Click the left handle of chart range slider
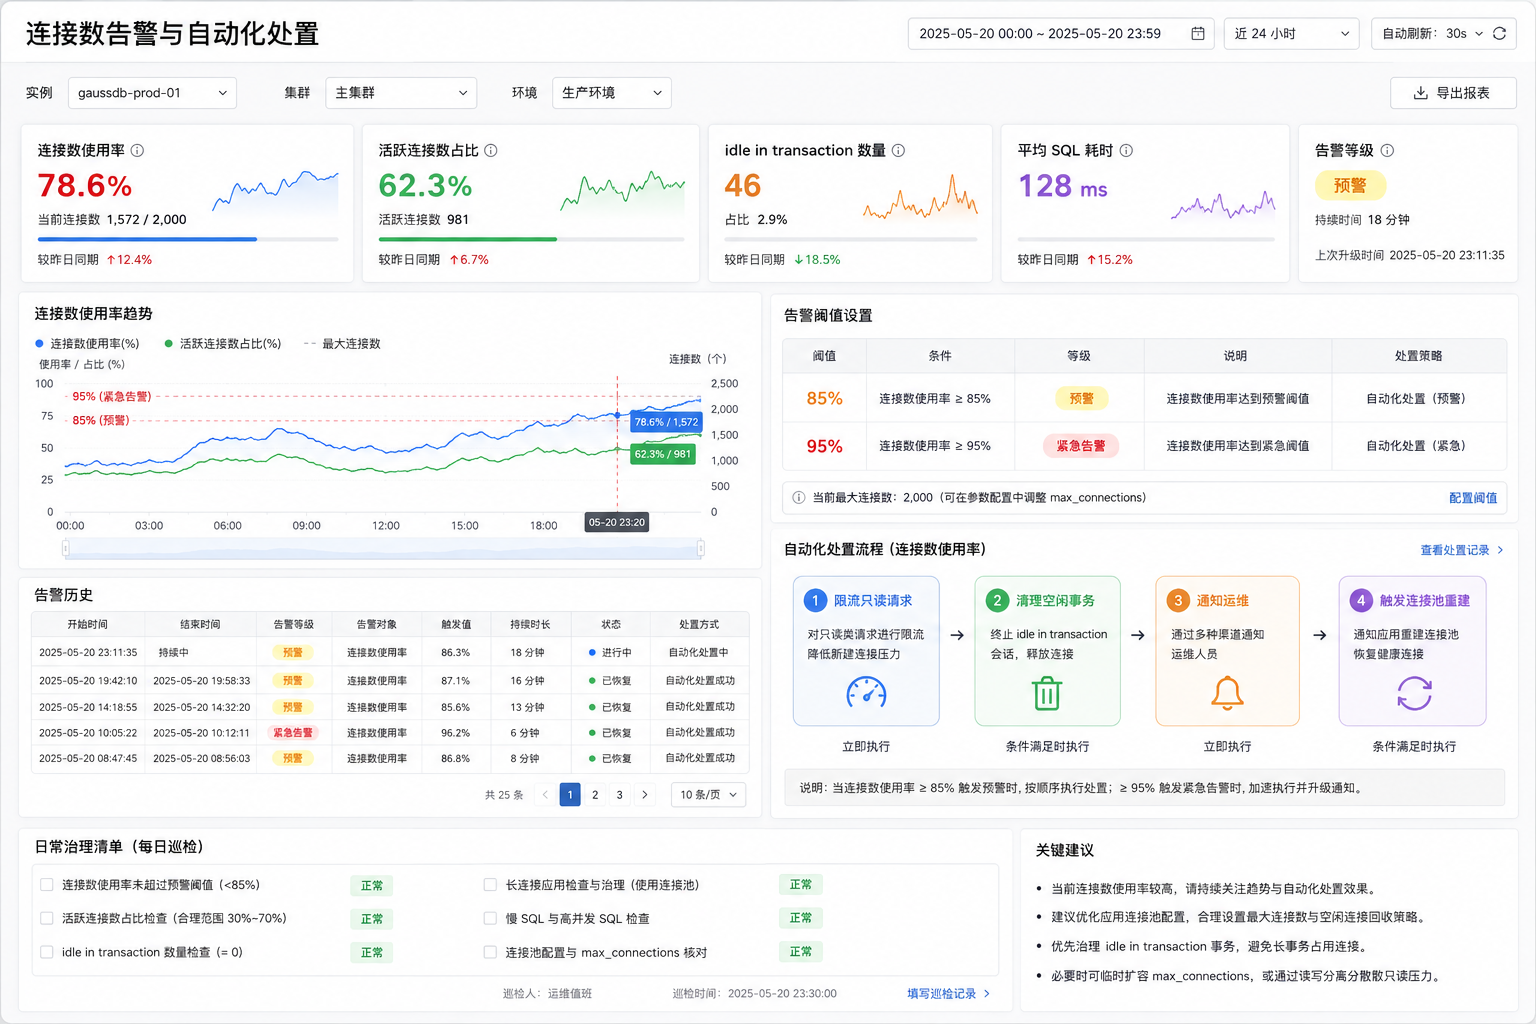Screen dimensions: 1536x1024 click(66, 548)
